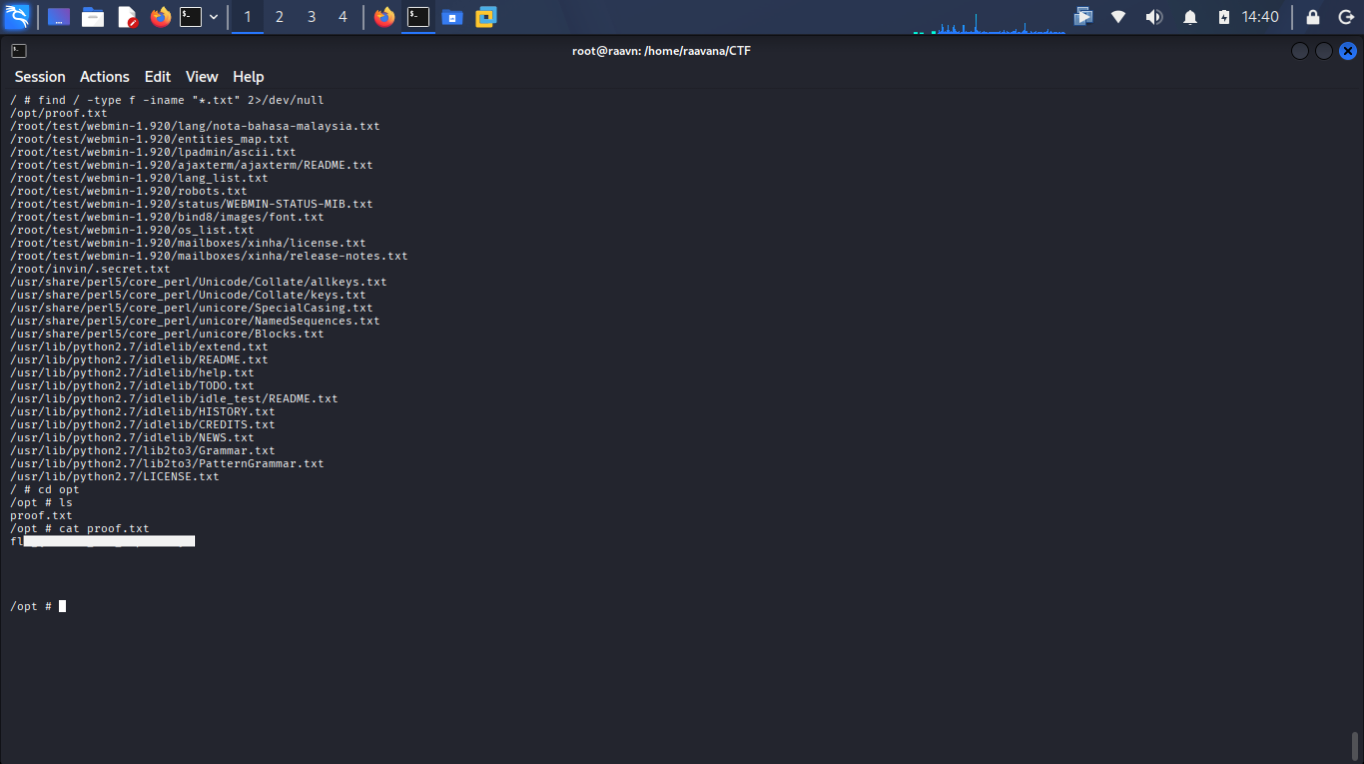Image resolution: width=1364 pixels, height=764 pixels.
Task: Open the Help menu
Action: tap(248, 77)
